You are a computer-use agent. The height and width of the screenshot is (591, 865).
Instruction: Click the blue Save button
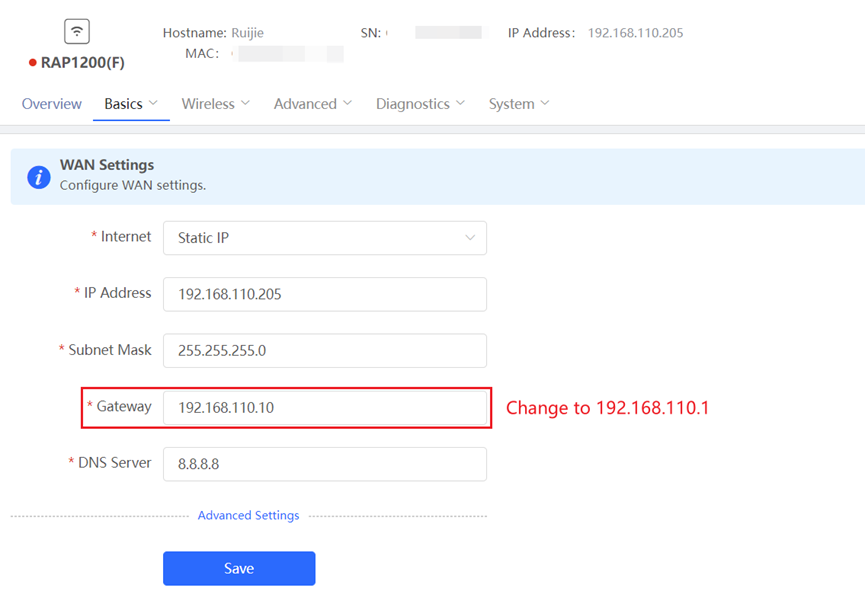[x=239, y=568]
